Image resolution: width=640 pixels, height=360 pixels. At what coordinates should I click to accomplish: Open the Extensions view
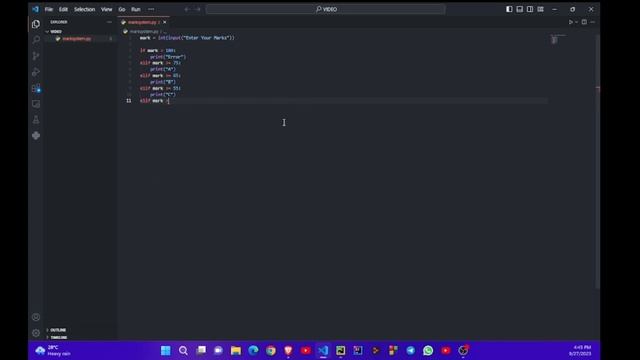click(36, 88)
